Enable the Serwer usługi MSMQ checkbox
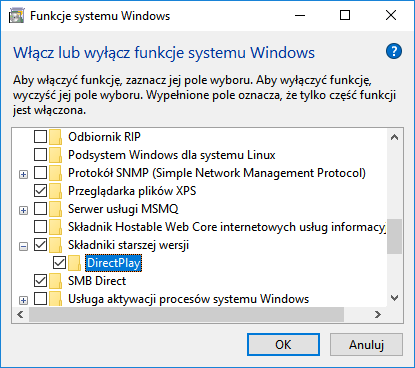 pyautogui.click(x=40, y=209)
